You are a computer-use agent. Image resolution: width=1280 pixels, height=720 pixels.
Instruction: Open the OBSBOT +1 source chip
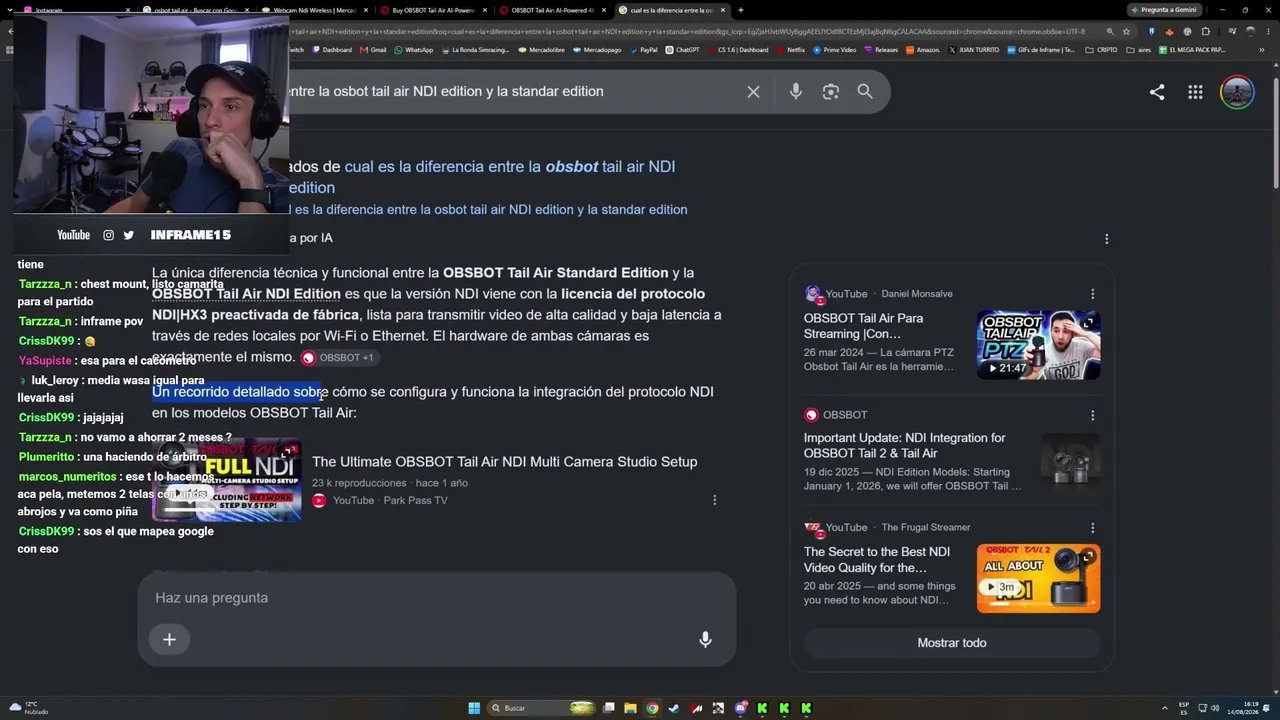[339, 358]
